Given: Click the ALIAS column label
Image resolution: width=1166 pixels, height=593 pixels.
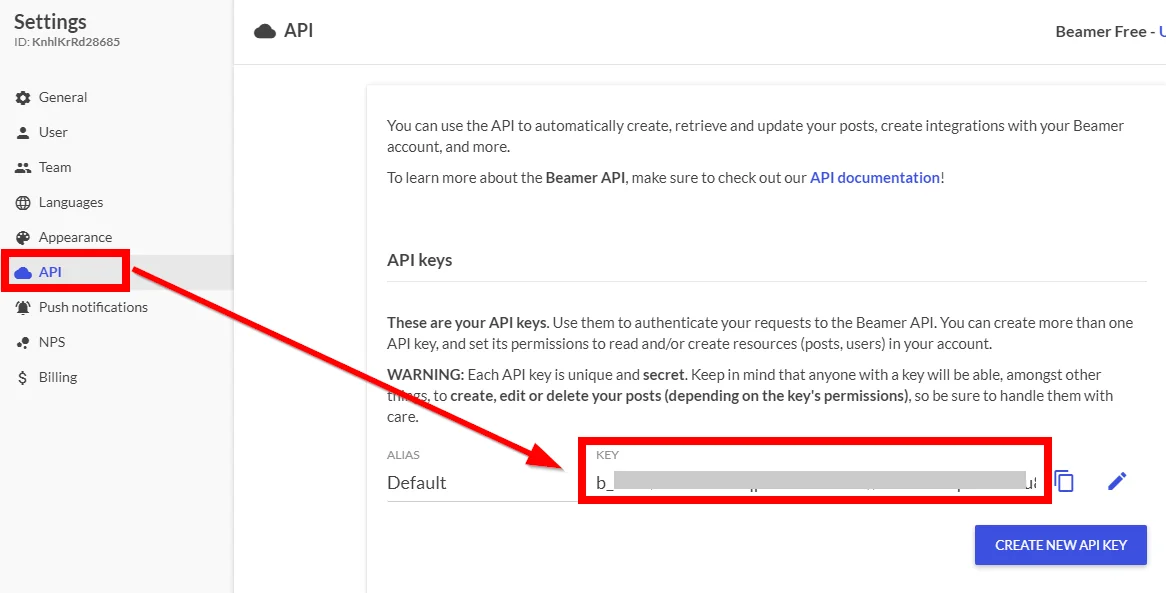Looking at the screenshot, I should click(404, 455).
